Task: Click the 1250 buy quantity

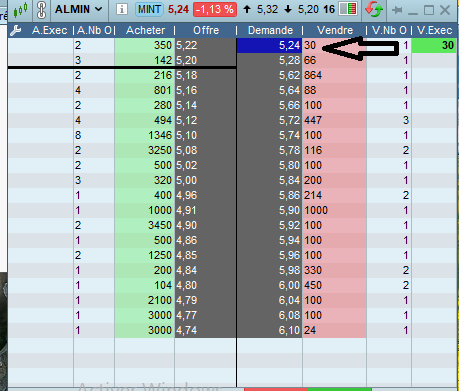Action: click(160, 255)
